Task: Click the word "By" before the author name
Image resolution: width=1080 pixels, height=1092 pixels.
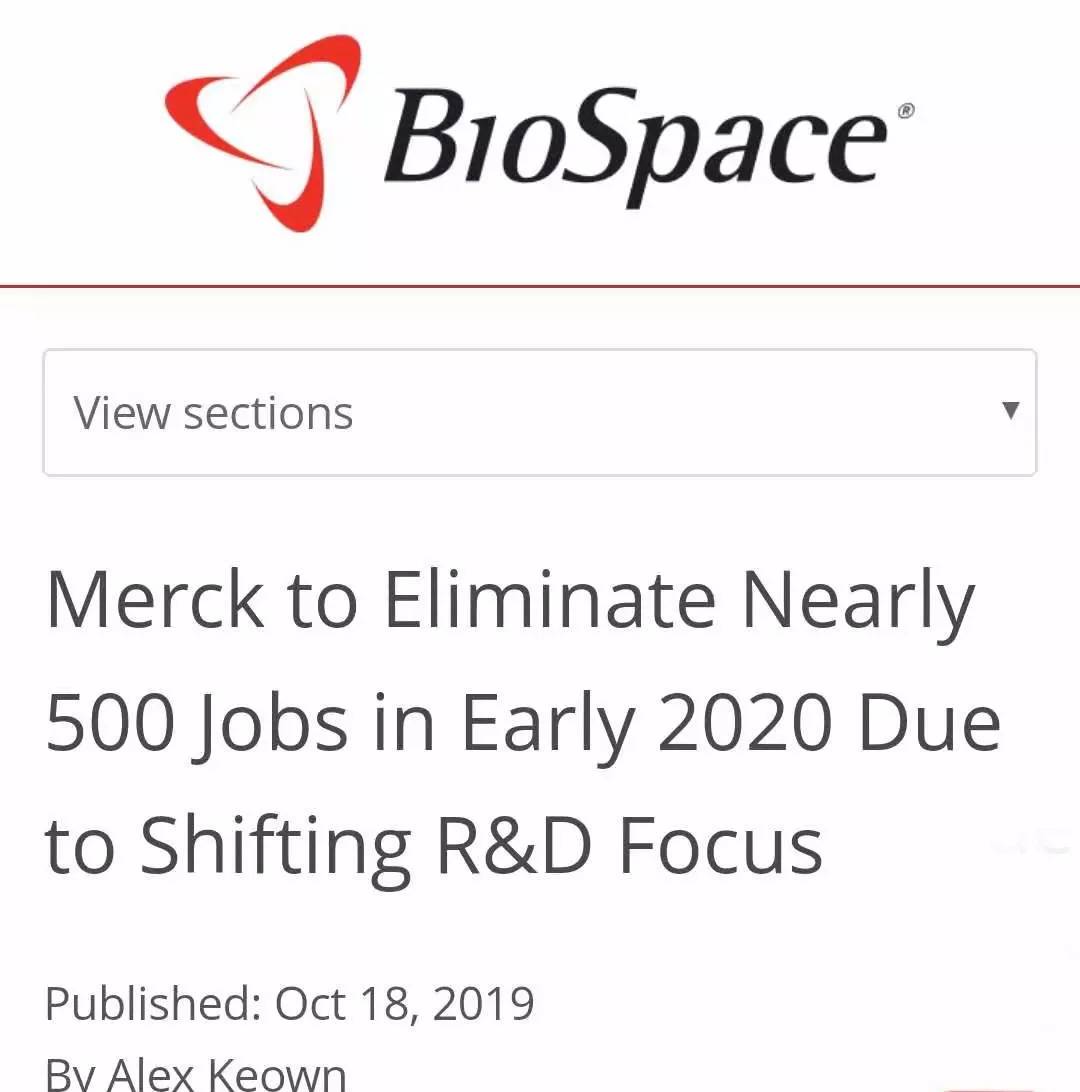Action: pos(70,1076)
